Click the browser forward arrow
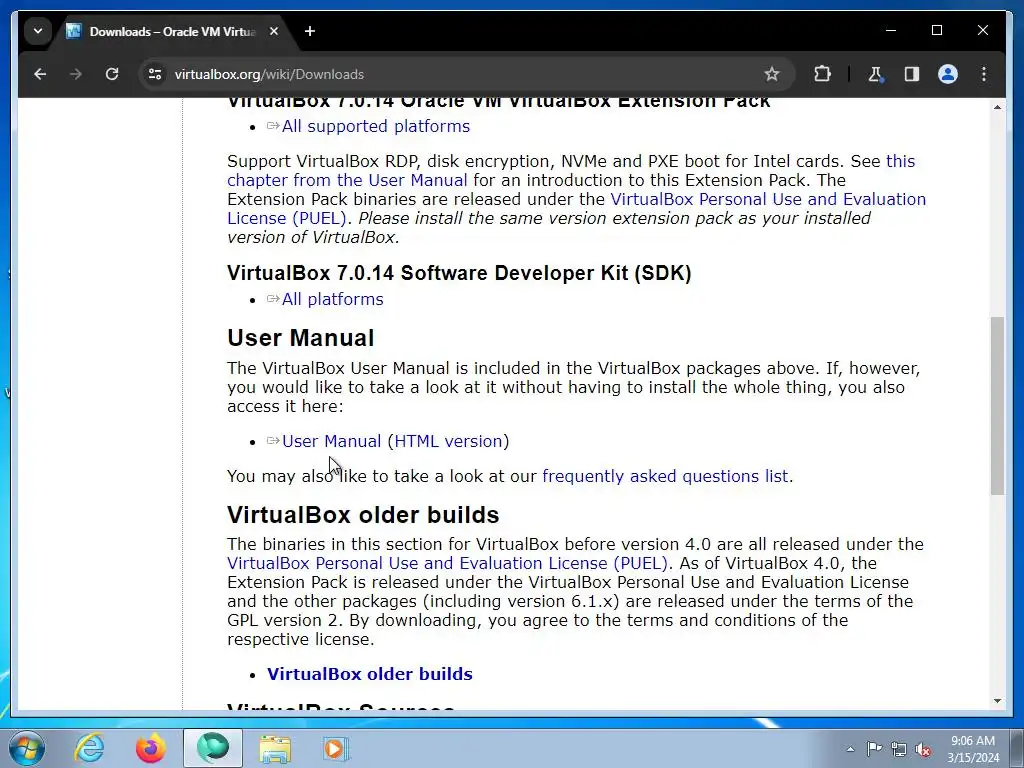 point(76,74)
